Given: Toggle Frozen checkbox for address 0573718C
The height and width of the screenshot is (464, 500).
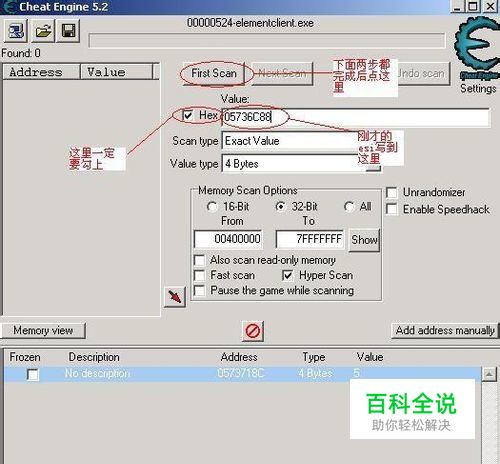Looking at the screenshot, I should pos(33,374).
